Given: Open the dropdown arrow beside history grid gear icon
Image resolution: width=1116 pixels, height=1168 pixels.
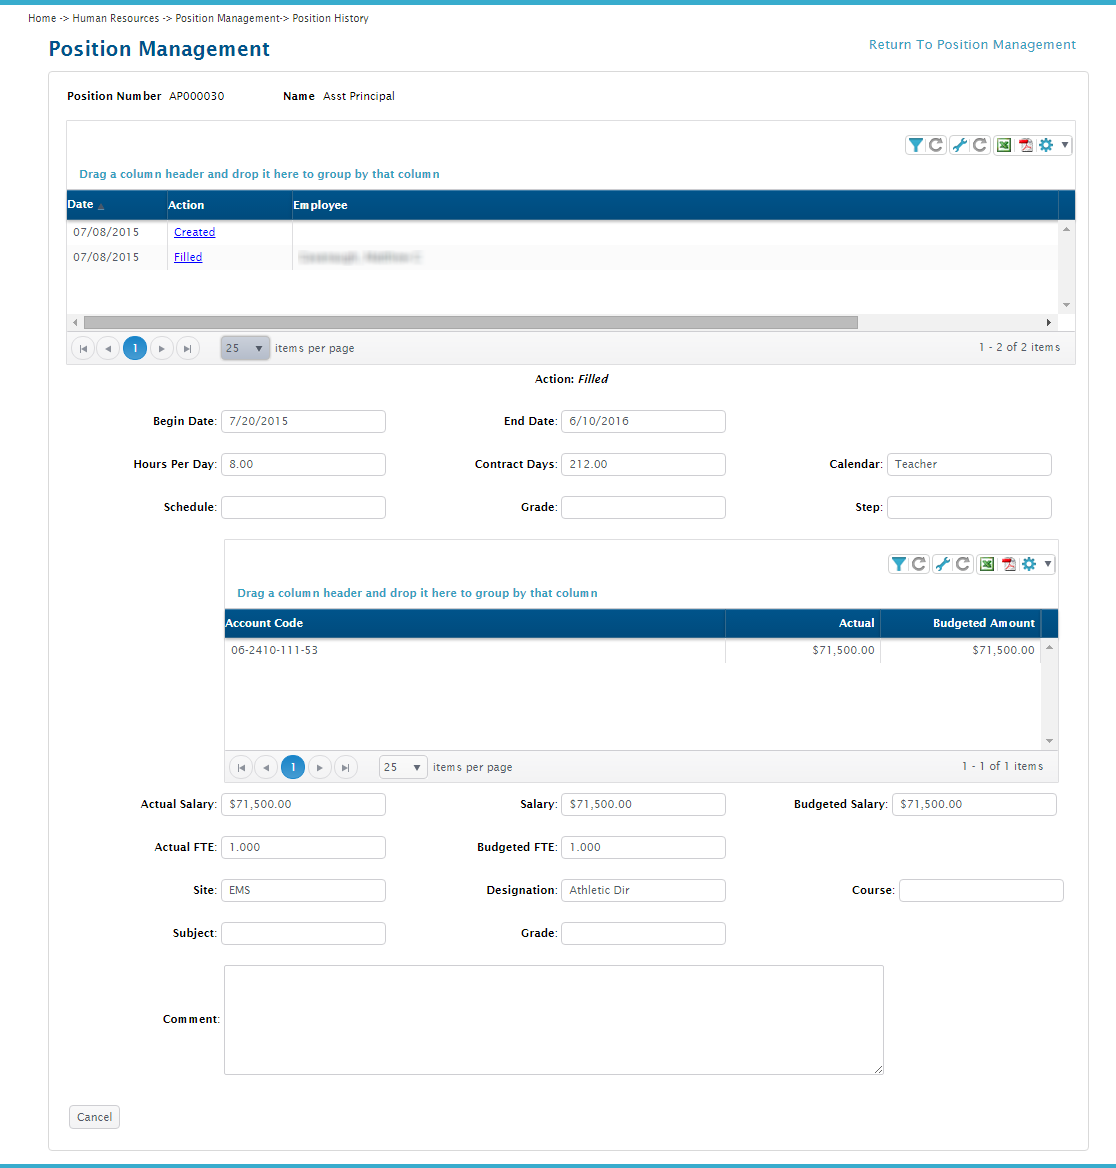Looking at the screenshot, I should pyautogui.click(x=1065, y=145).
